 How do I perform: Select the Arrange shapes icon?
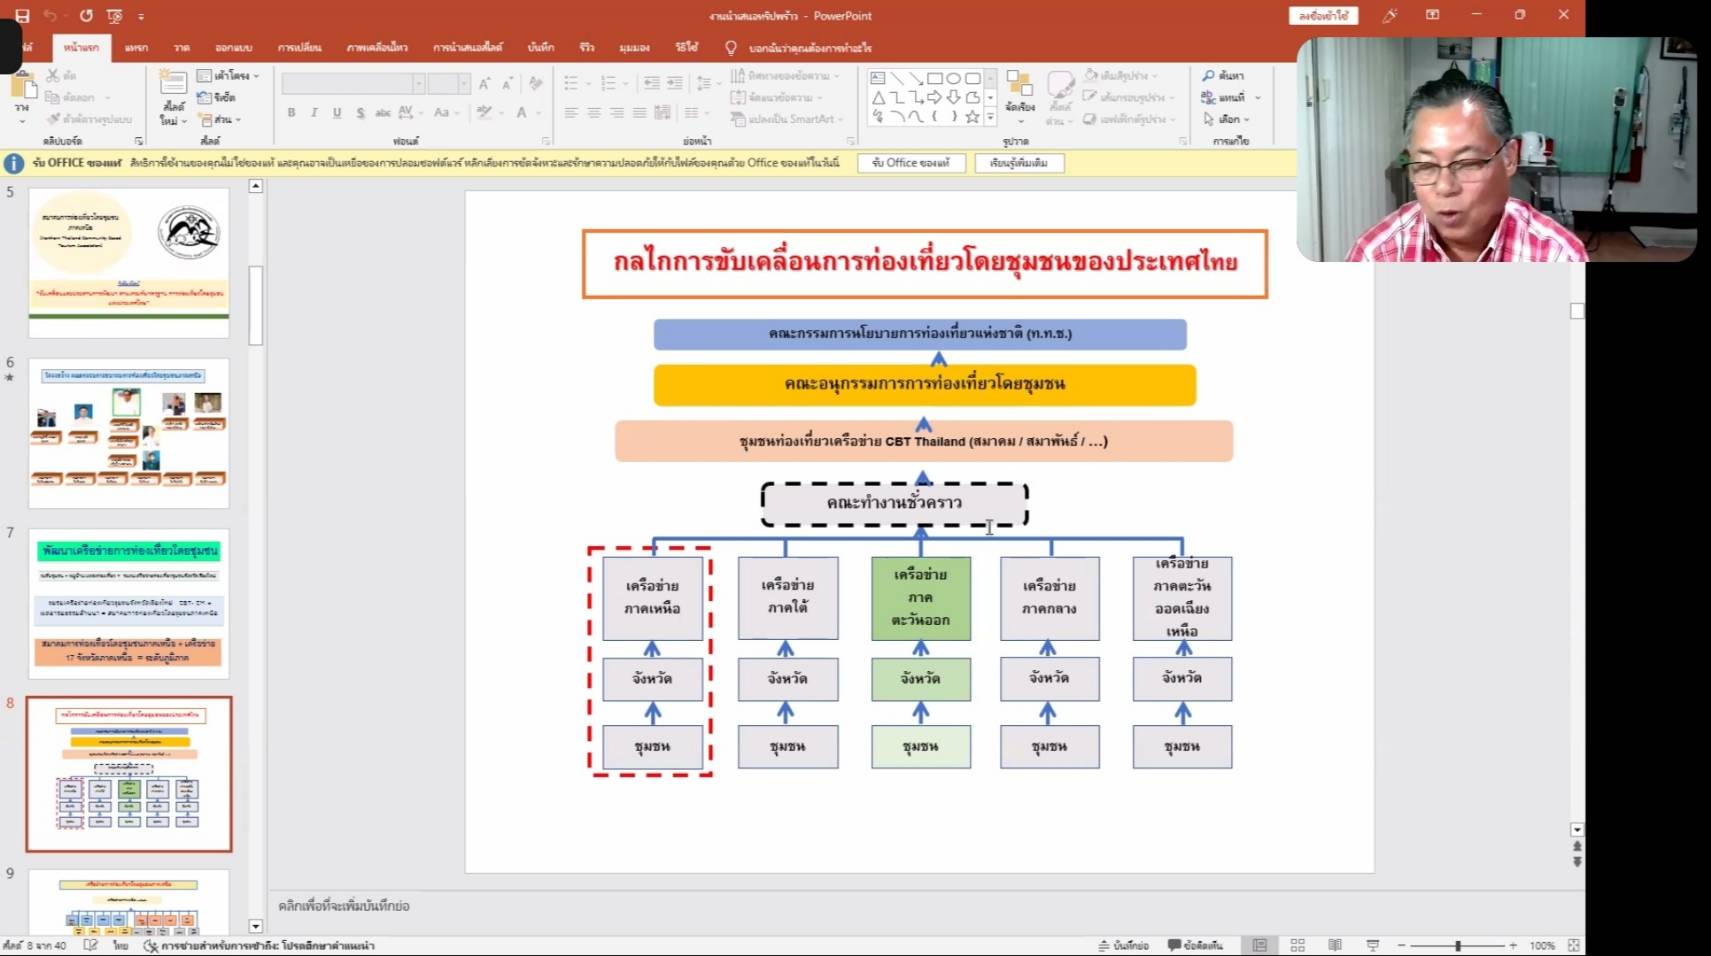[x=1019, y=93]
